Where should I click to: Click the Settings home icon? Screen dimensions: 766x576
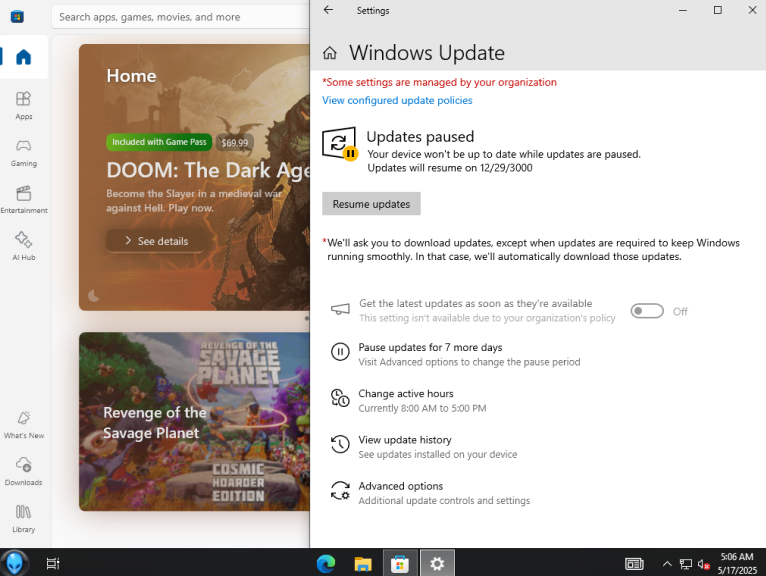click(330, 53)
